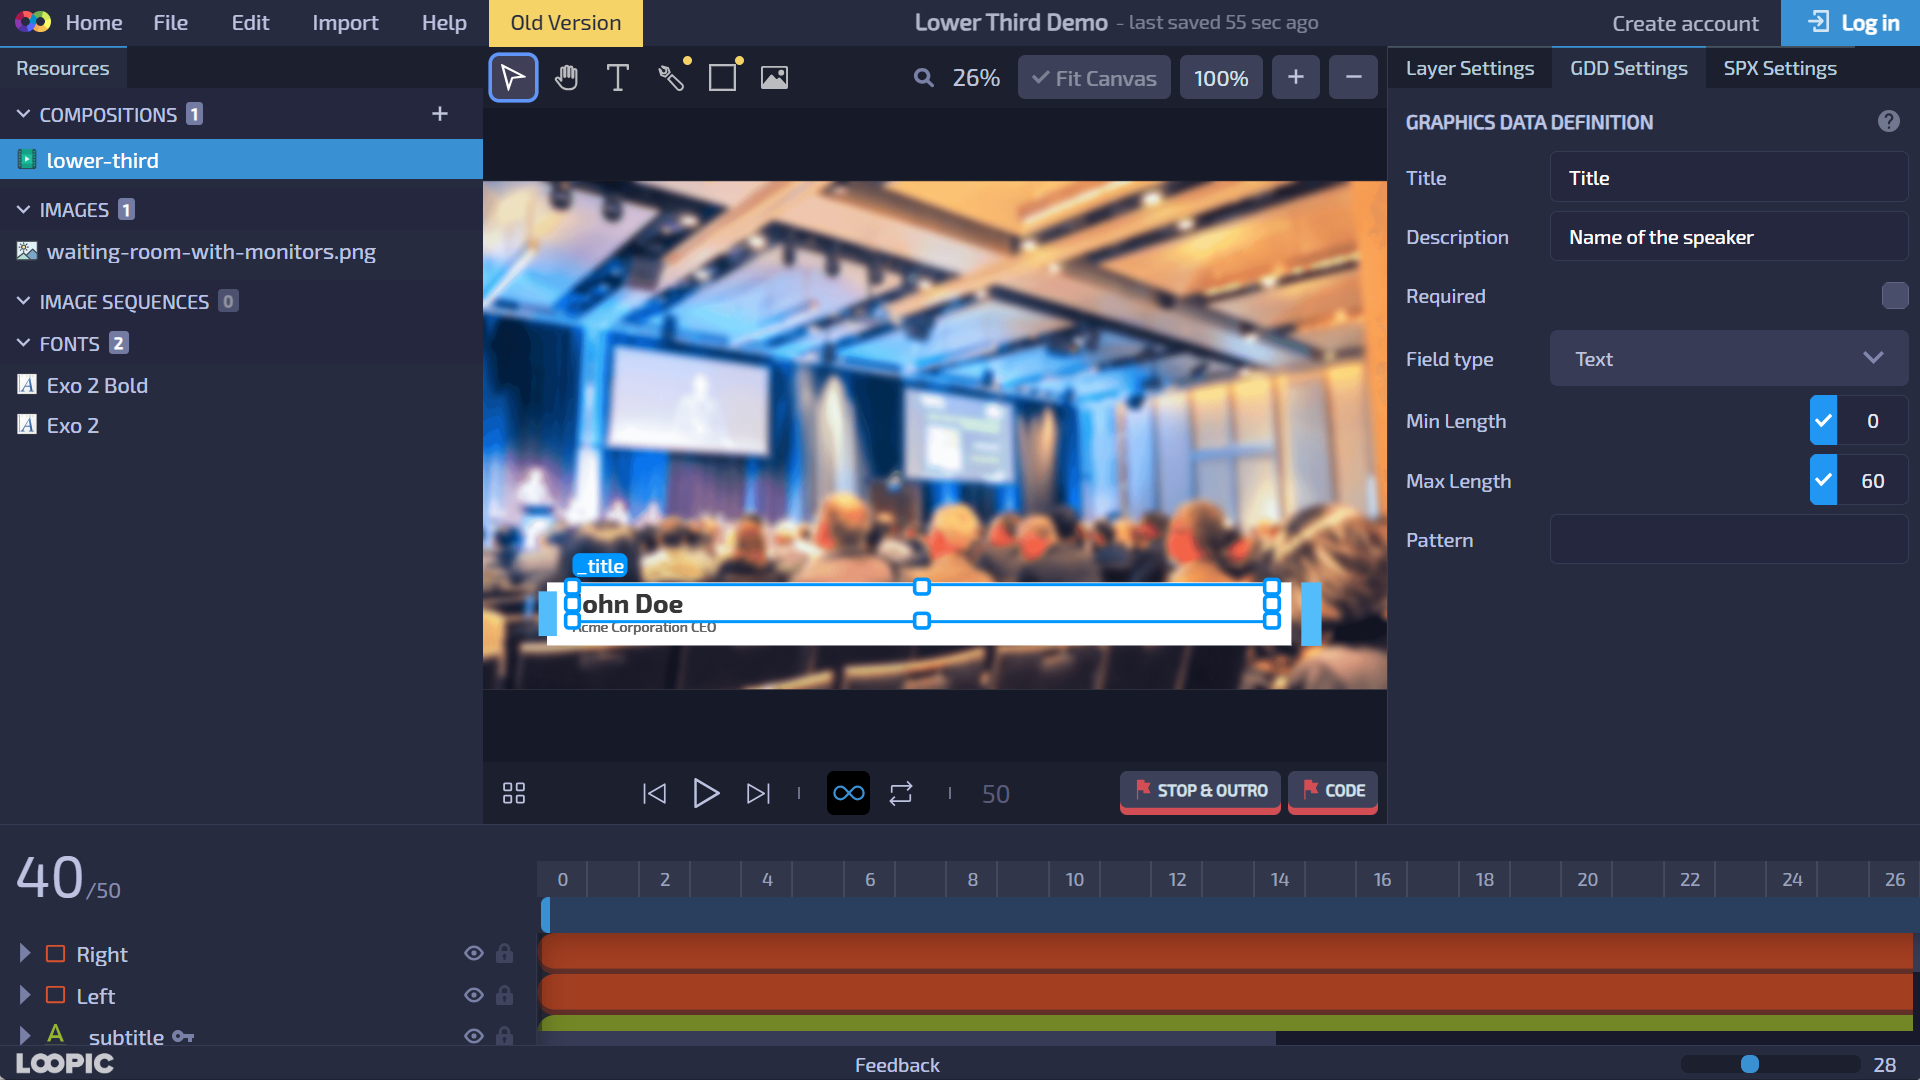Image resolution: width=1920 pixels, height=1080 pixels.
Task: Click STOP & OUTRO playback button
Action: 1200,791
